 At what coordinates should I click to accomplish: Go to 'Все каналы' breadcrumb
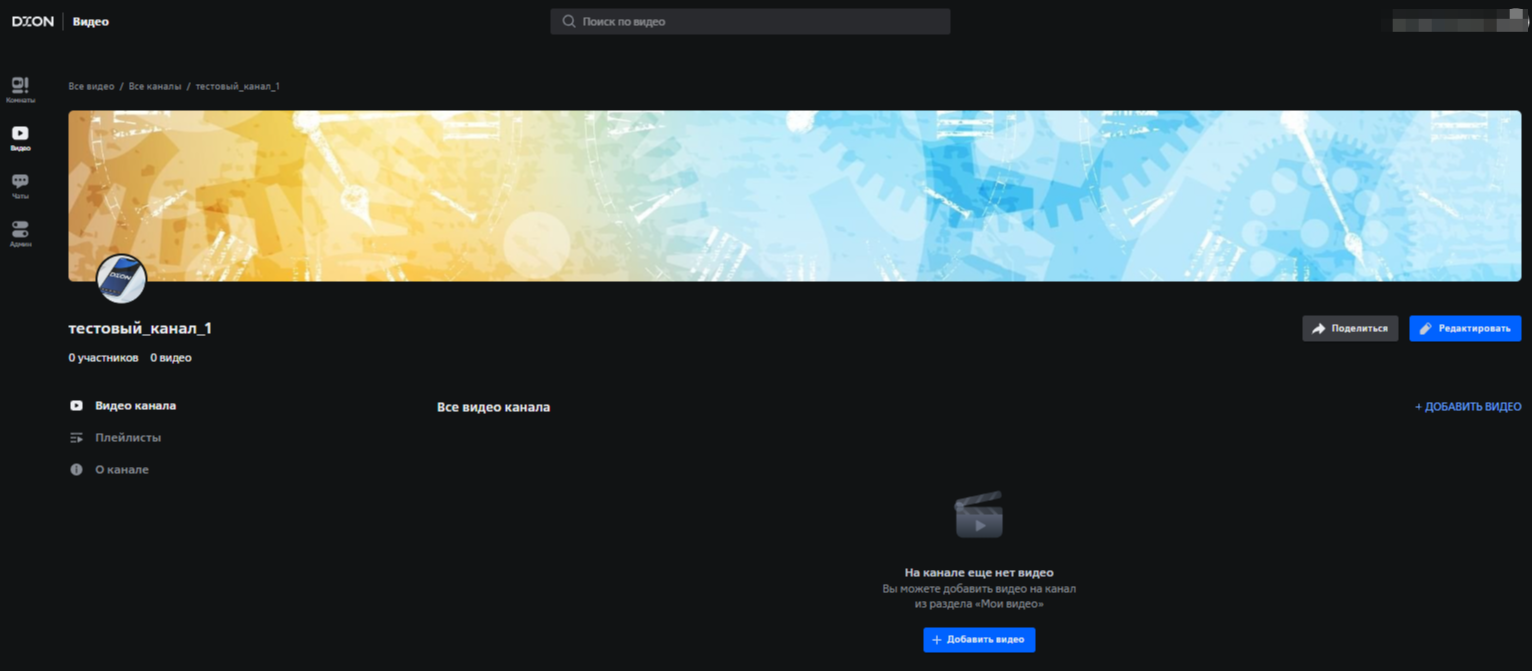155,86
